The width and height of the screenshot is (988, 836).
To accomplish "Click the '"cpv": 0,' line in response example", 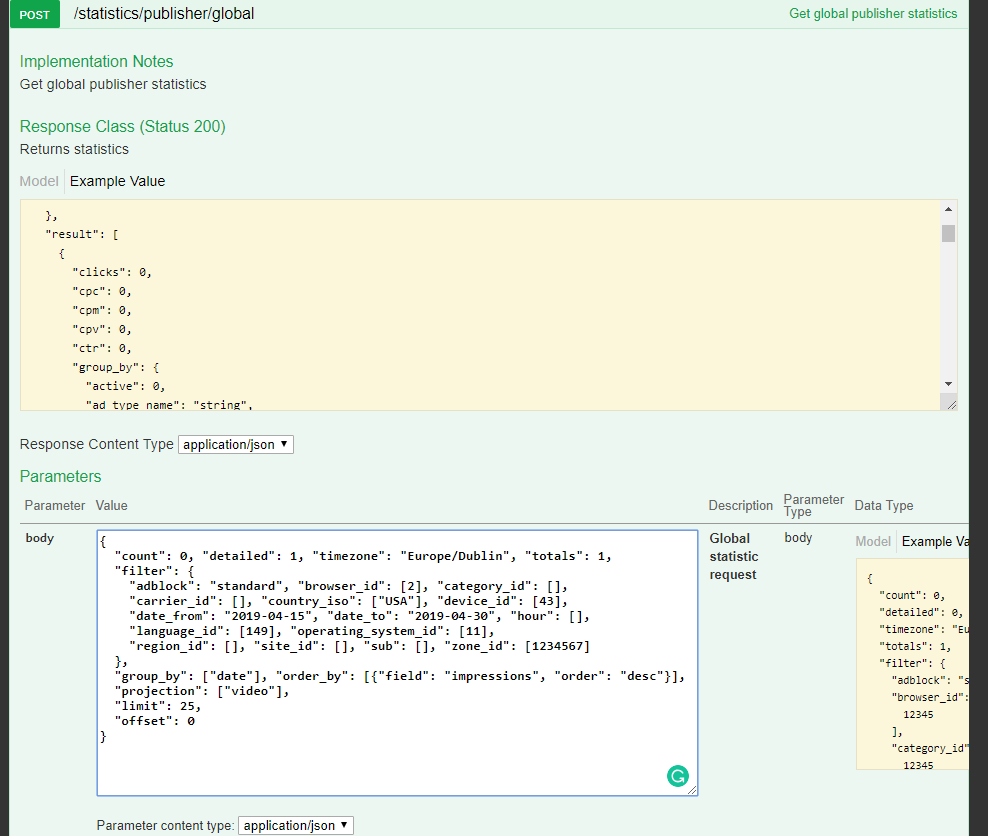I will pos(102,329).
